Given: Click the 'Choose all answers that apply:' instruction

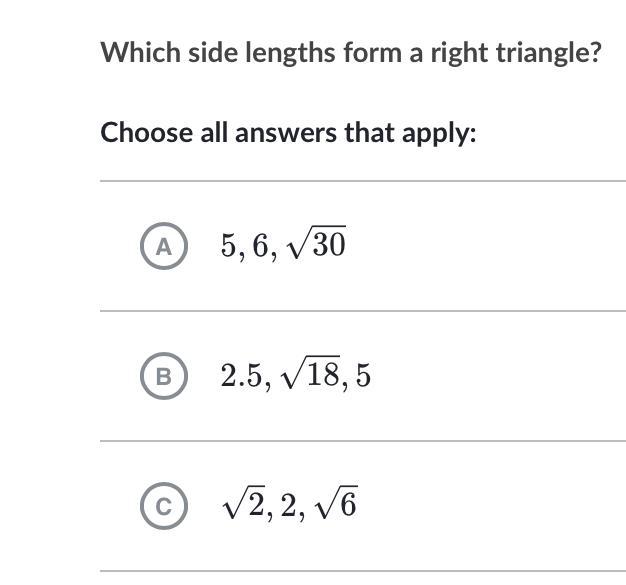Looking at the screenshot, I should (288, 132).
